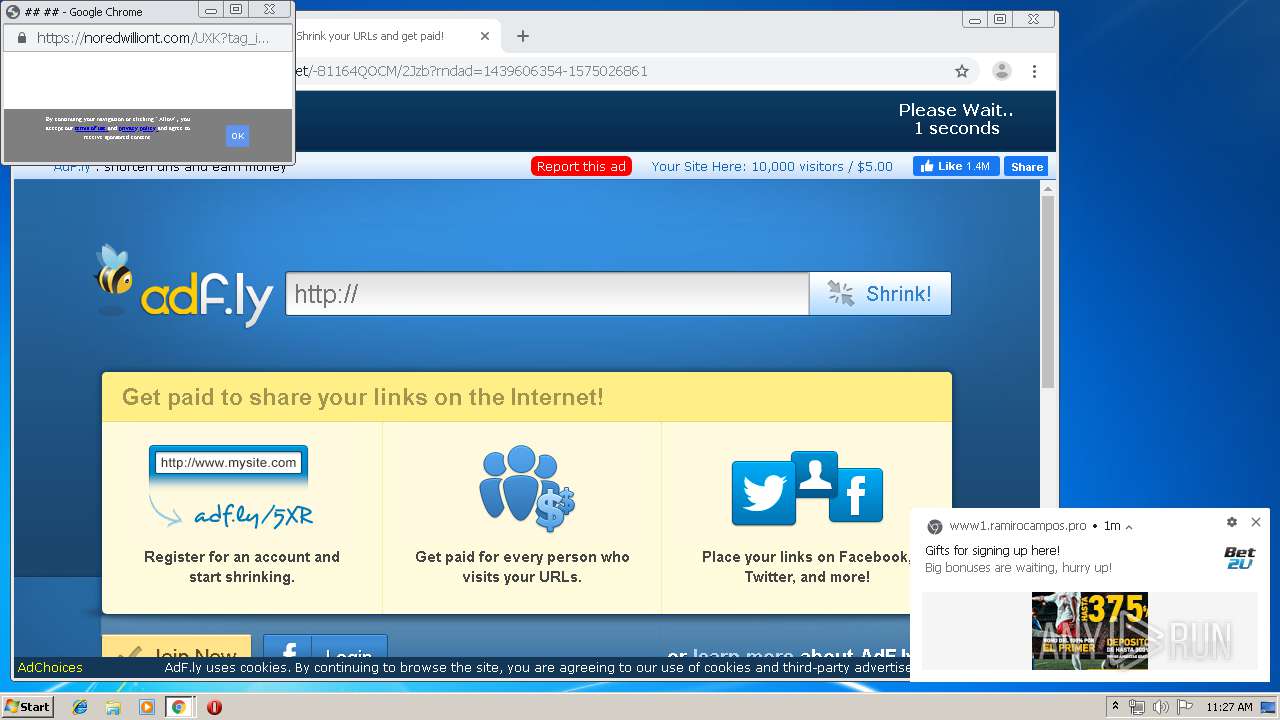Click the Action Center flag icon
The width and height of the screenshot is (1280, 720).
tap(1183, 707)
